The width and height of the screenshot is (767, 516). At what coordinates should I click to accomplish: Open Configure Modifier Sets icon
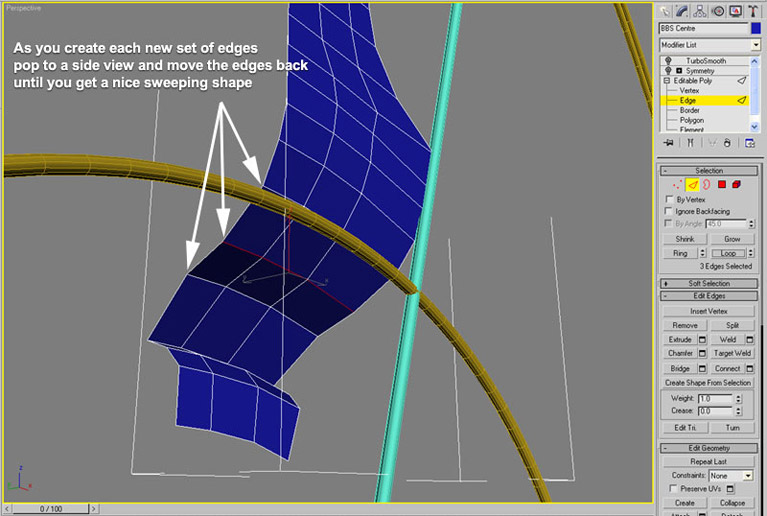(750, 143)
